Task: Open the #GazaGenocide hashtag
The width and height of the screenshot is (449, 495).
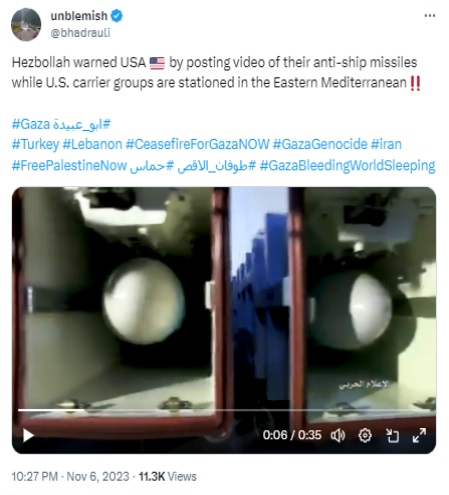Action: [x=320, y=145]
